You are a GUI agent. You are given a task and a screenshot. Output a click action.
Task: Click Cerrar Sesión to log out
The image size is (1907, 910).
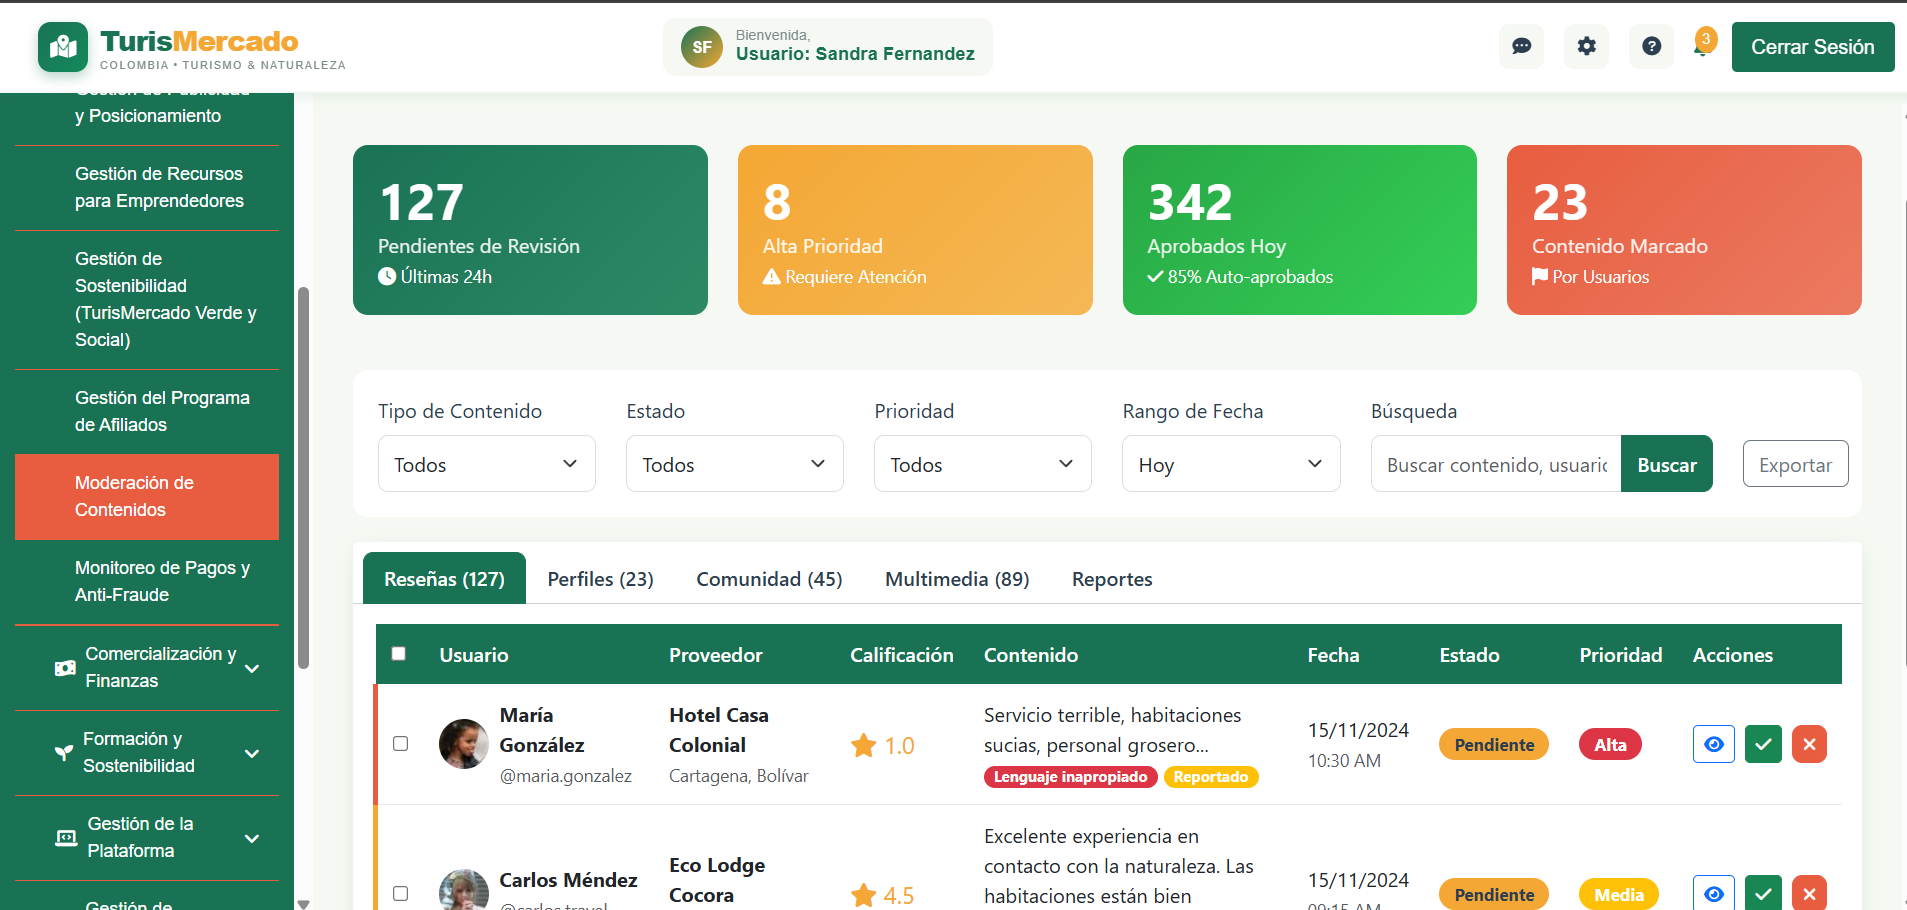pos(1812,46)
